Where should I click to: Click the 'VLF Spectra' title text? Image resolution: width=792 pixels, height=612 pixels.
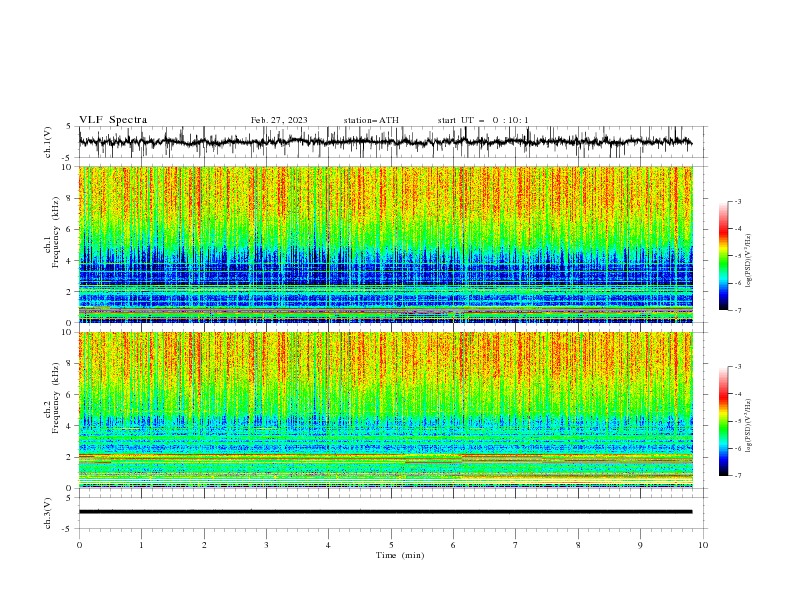click(113, 120)
